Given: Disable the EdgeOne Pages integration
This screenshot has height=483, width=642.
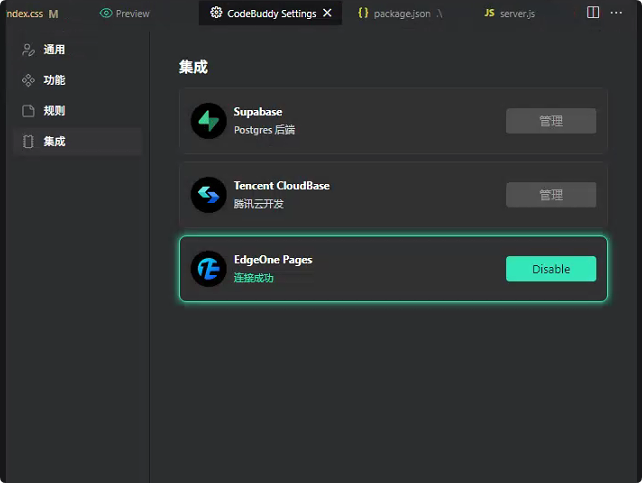Looking at the screenshot, I should click(x=551, y=269).
